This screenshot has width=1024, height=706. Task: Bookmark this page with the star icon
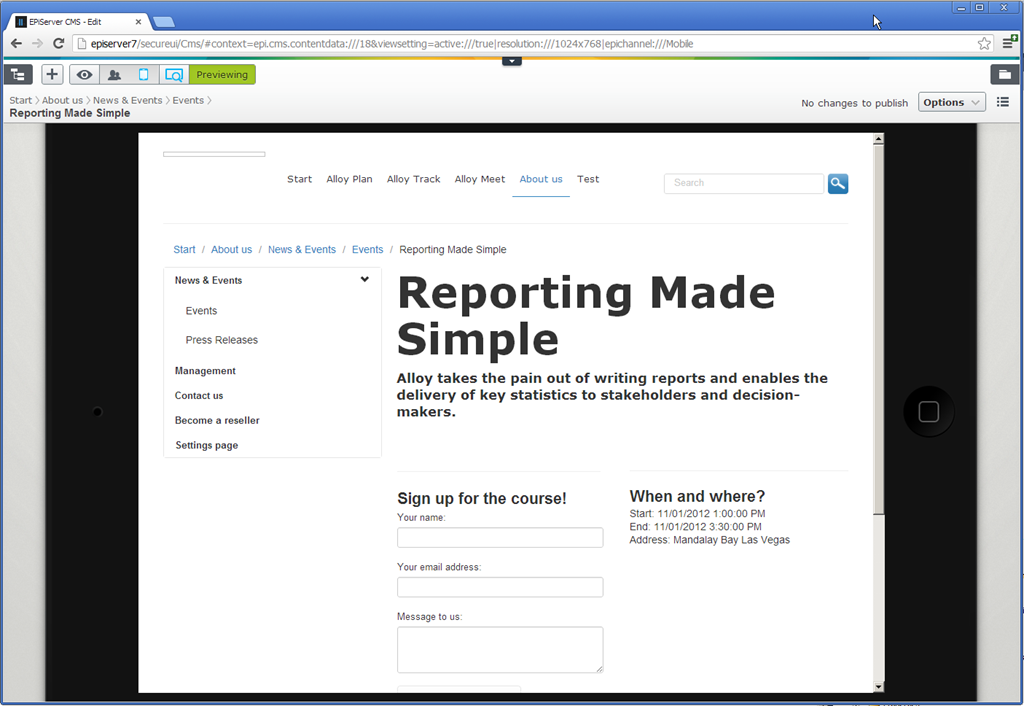[984, 44]
